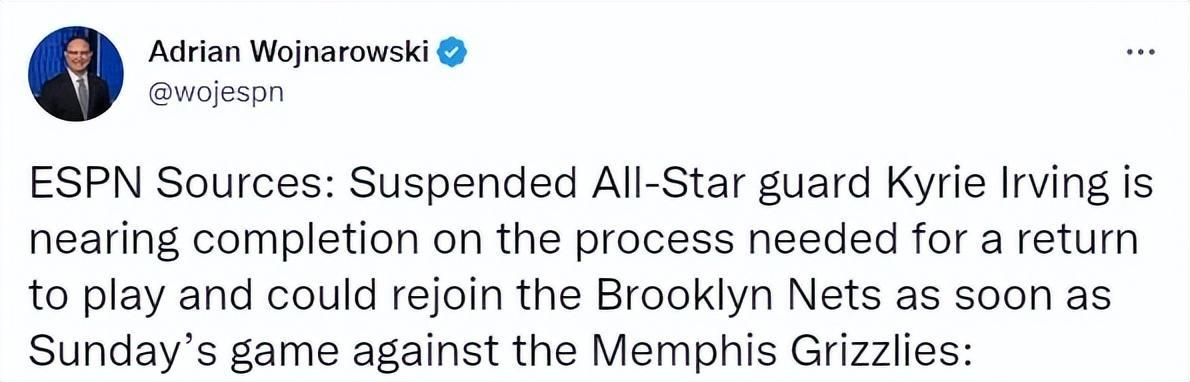
Task: Click the blue verified checkmark badge
Action: [453, 54]
